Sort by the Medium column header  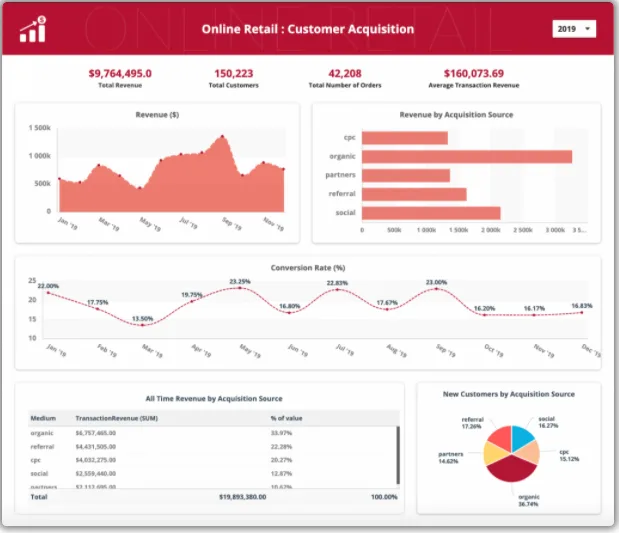[43, 418]
